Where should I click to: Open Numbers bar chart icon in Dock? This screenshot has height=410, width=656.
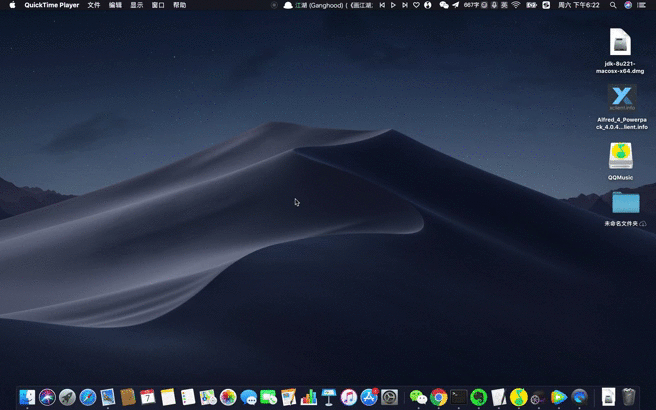(309, 397)
